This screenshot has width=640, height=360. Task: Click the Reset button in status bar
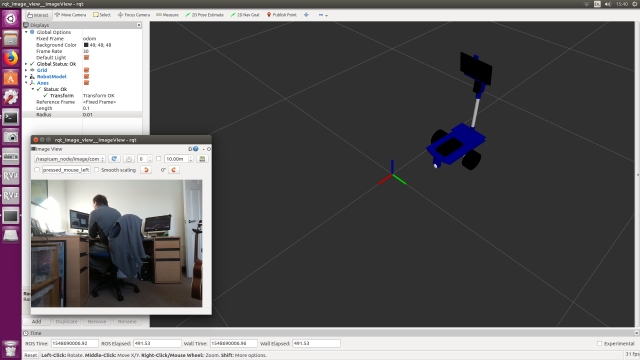pyautogui.click(x=31, y=355)
